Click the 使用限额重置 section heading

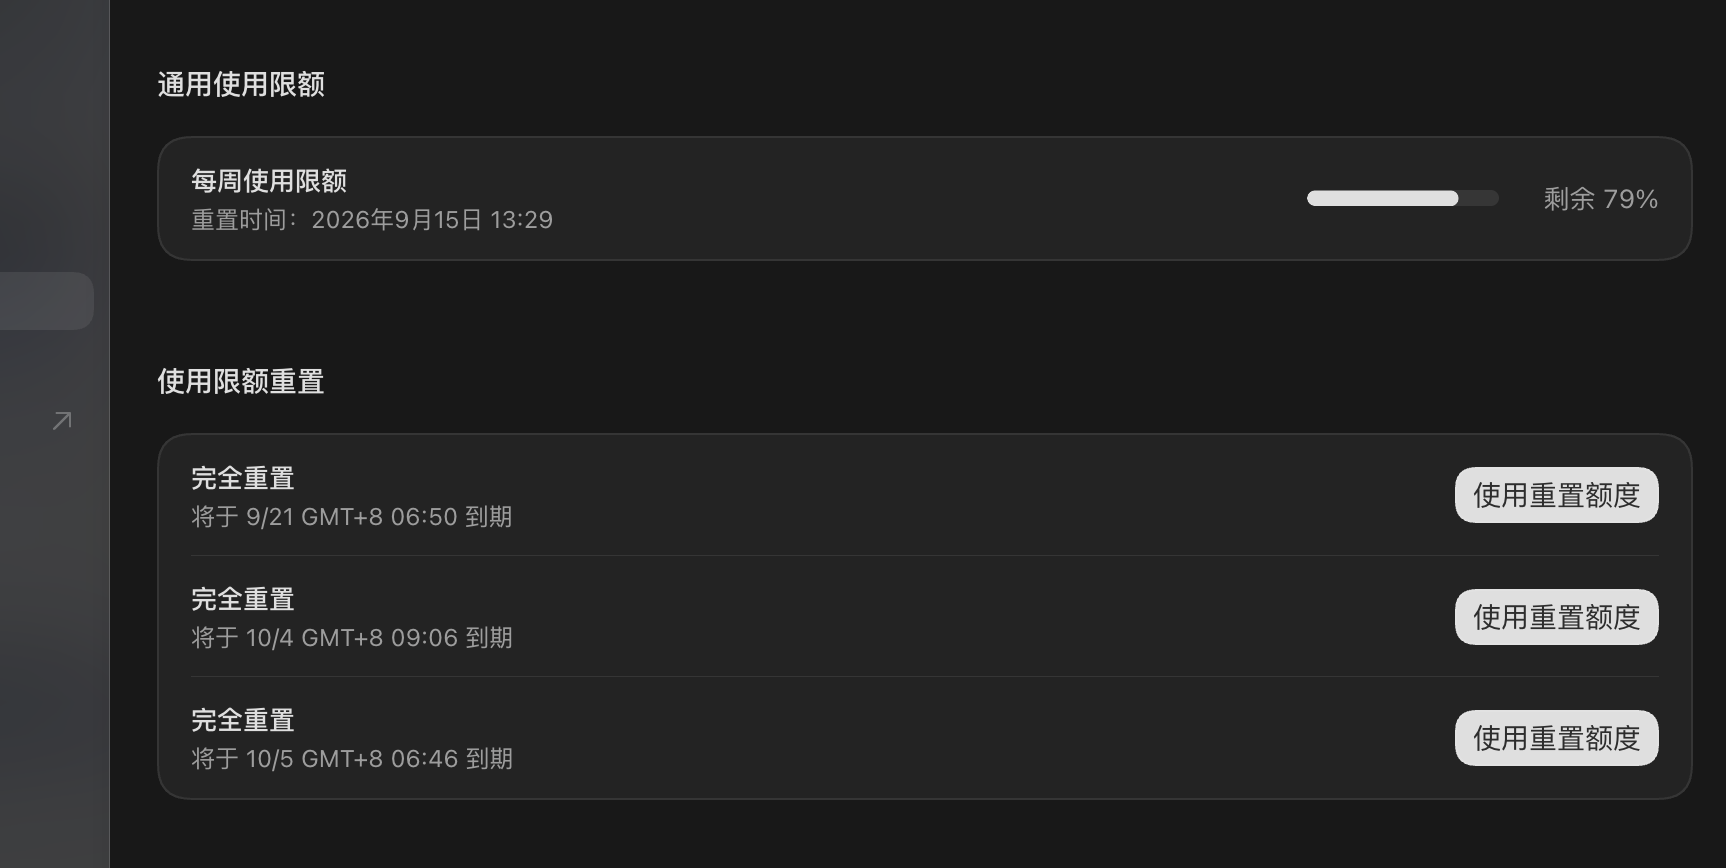241,381
